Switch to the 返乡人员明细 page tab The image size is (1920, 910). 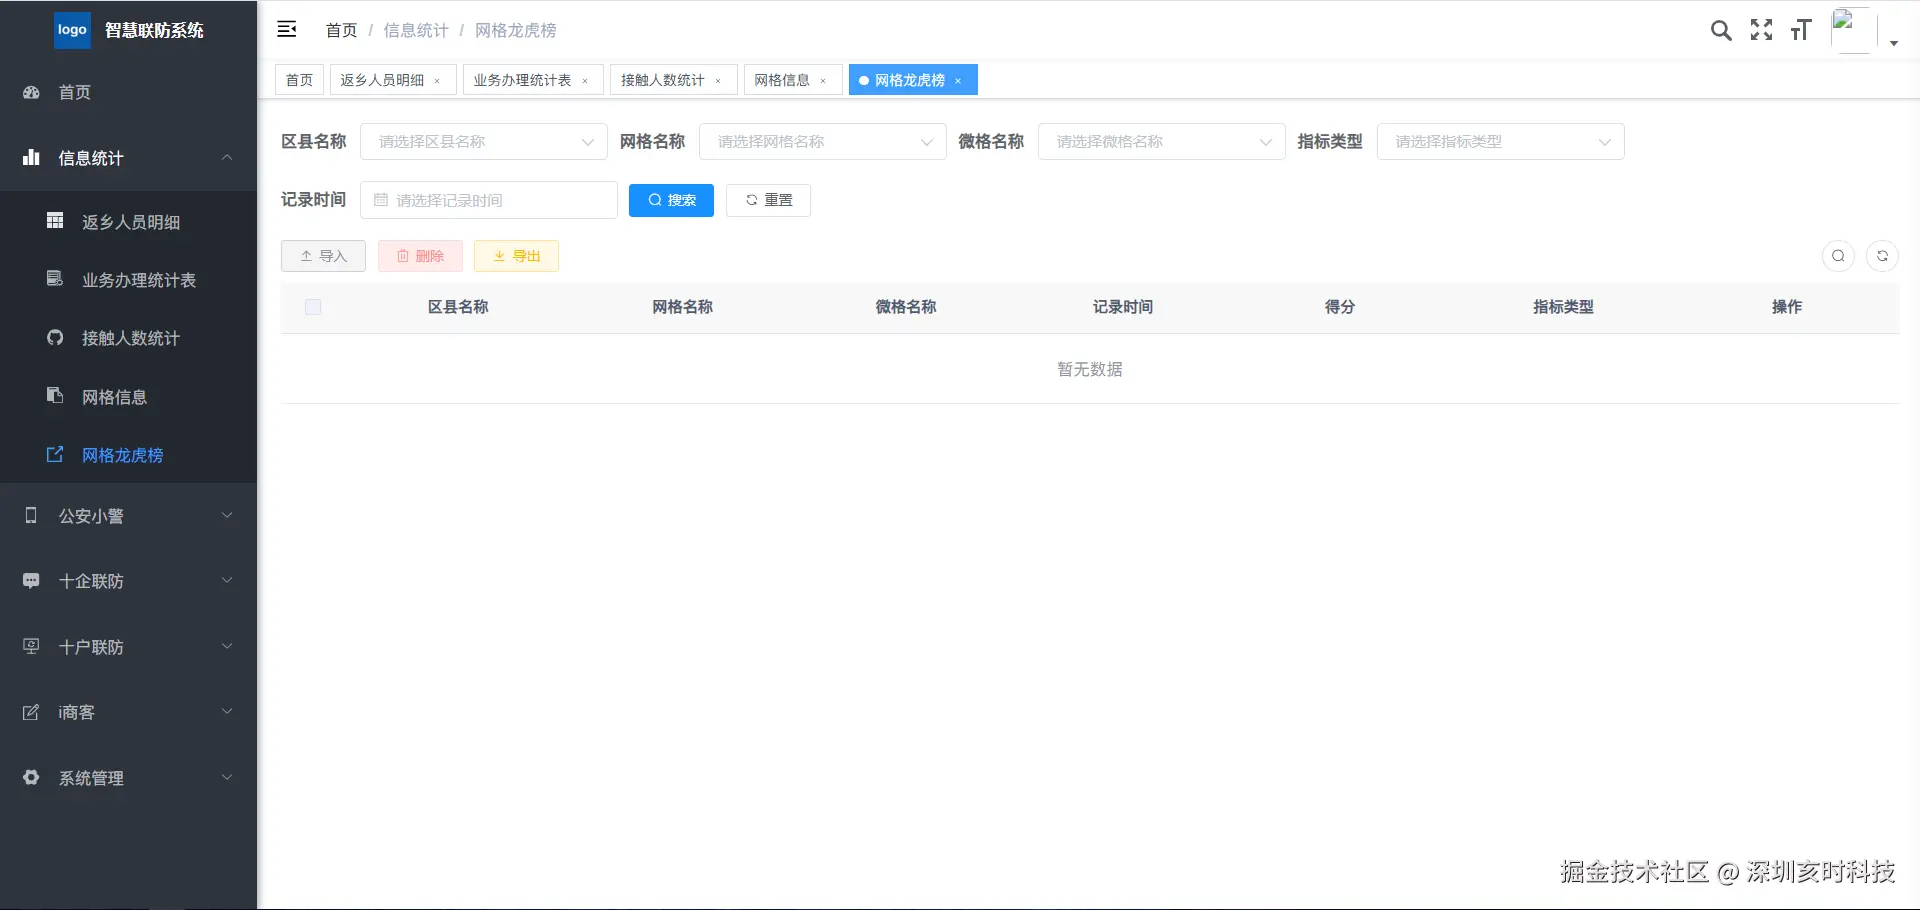[x=393, y=80]
